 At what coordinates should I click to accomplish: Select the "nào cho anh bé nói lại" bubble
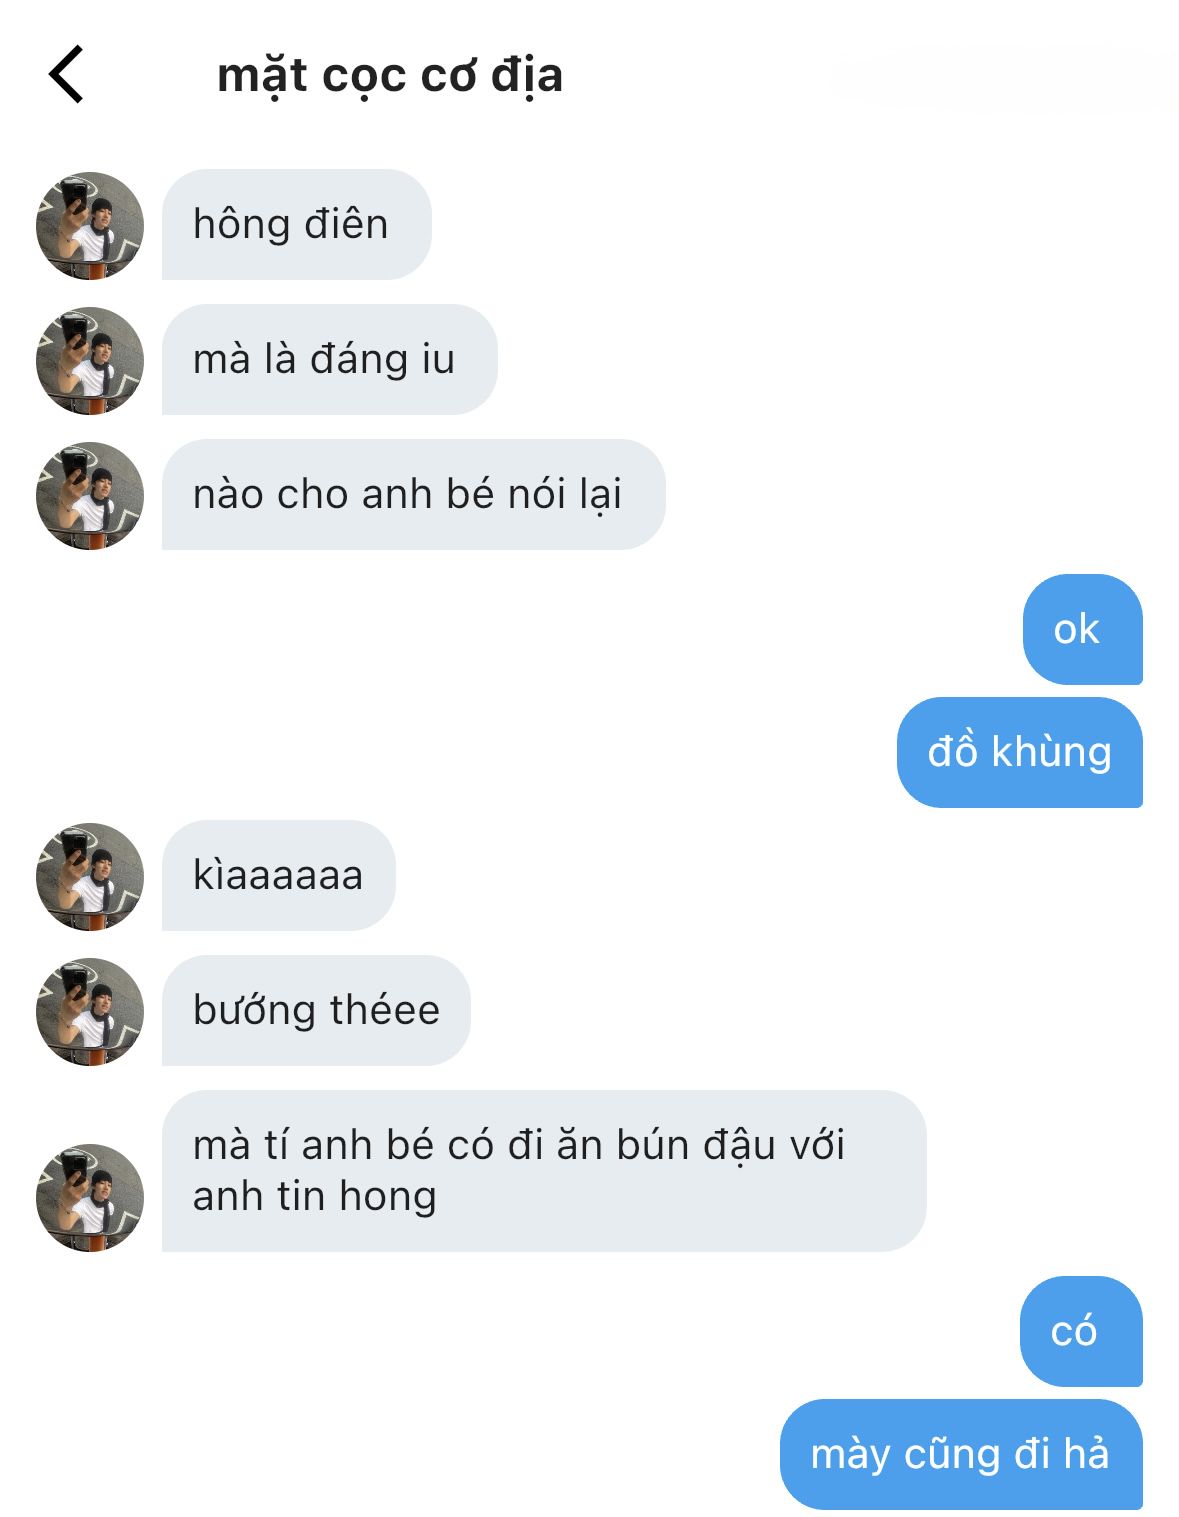(x=414, y=495)
